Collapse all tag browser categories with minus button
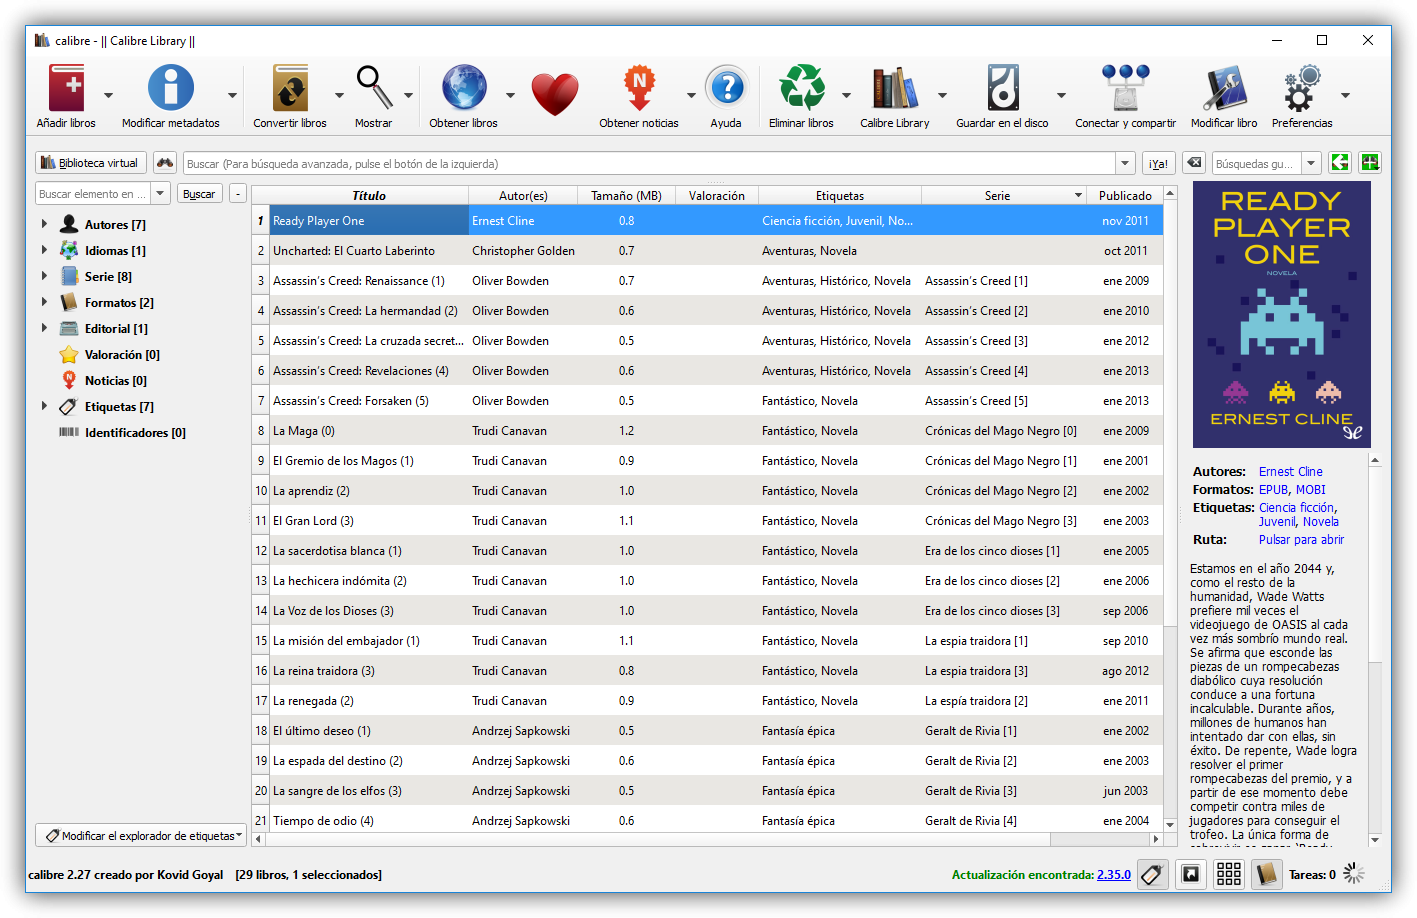Viewport: 1417px width, 918px height. [238, 194]
